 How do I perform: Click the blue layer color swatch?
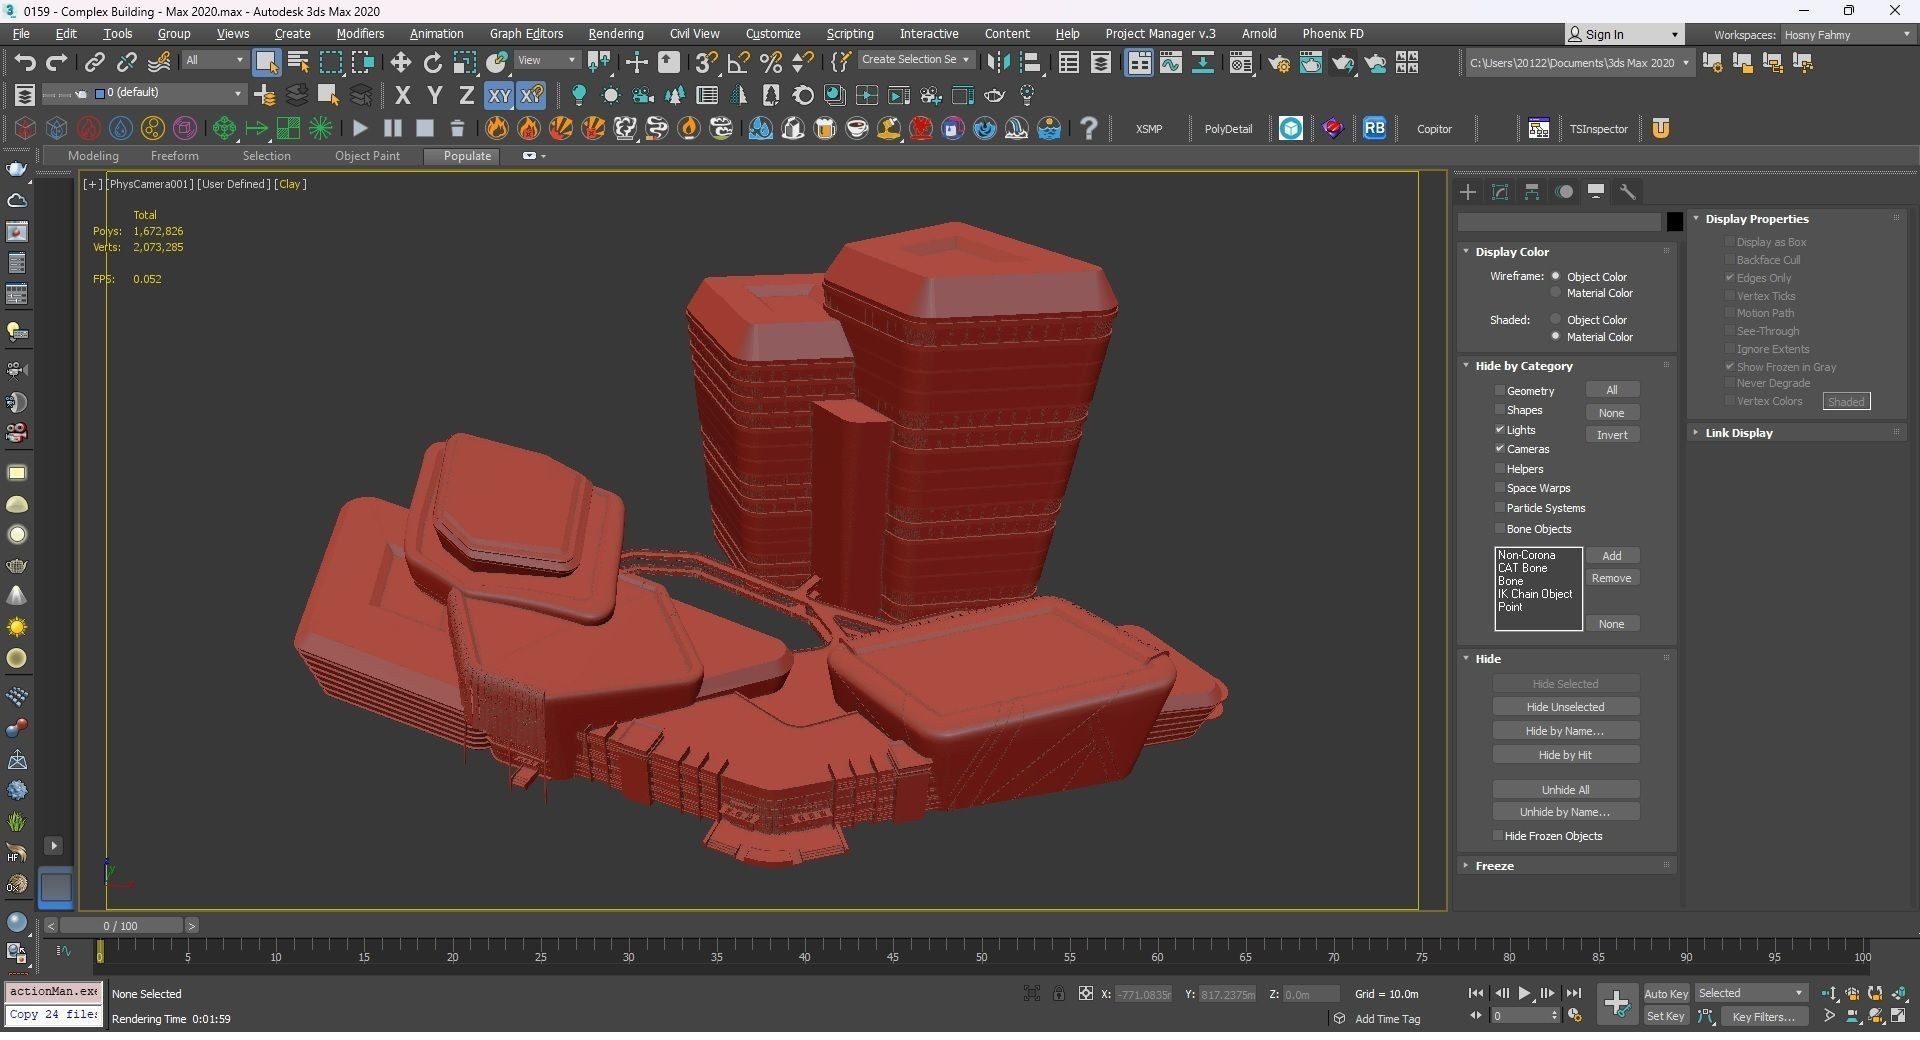coord(99,93)
